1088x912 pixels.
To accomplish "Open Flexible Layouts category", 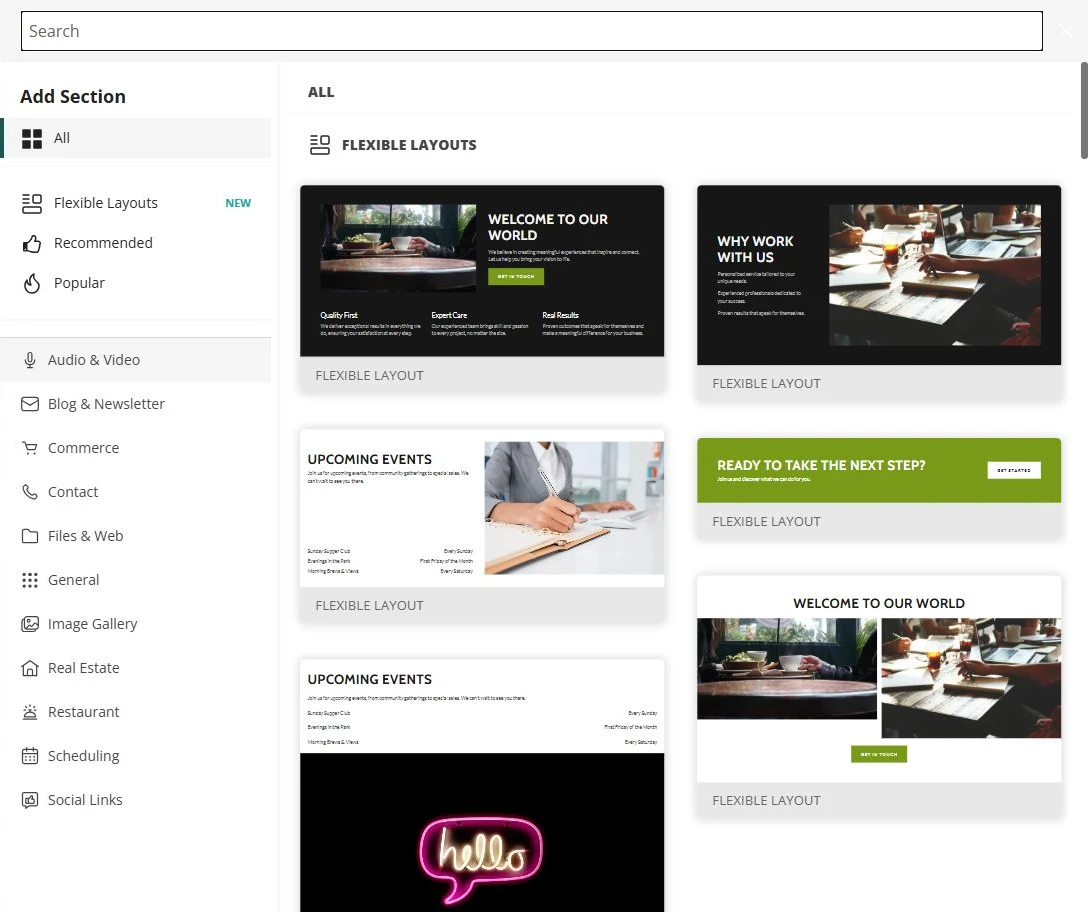I will tap(136, 203).
